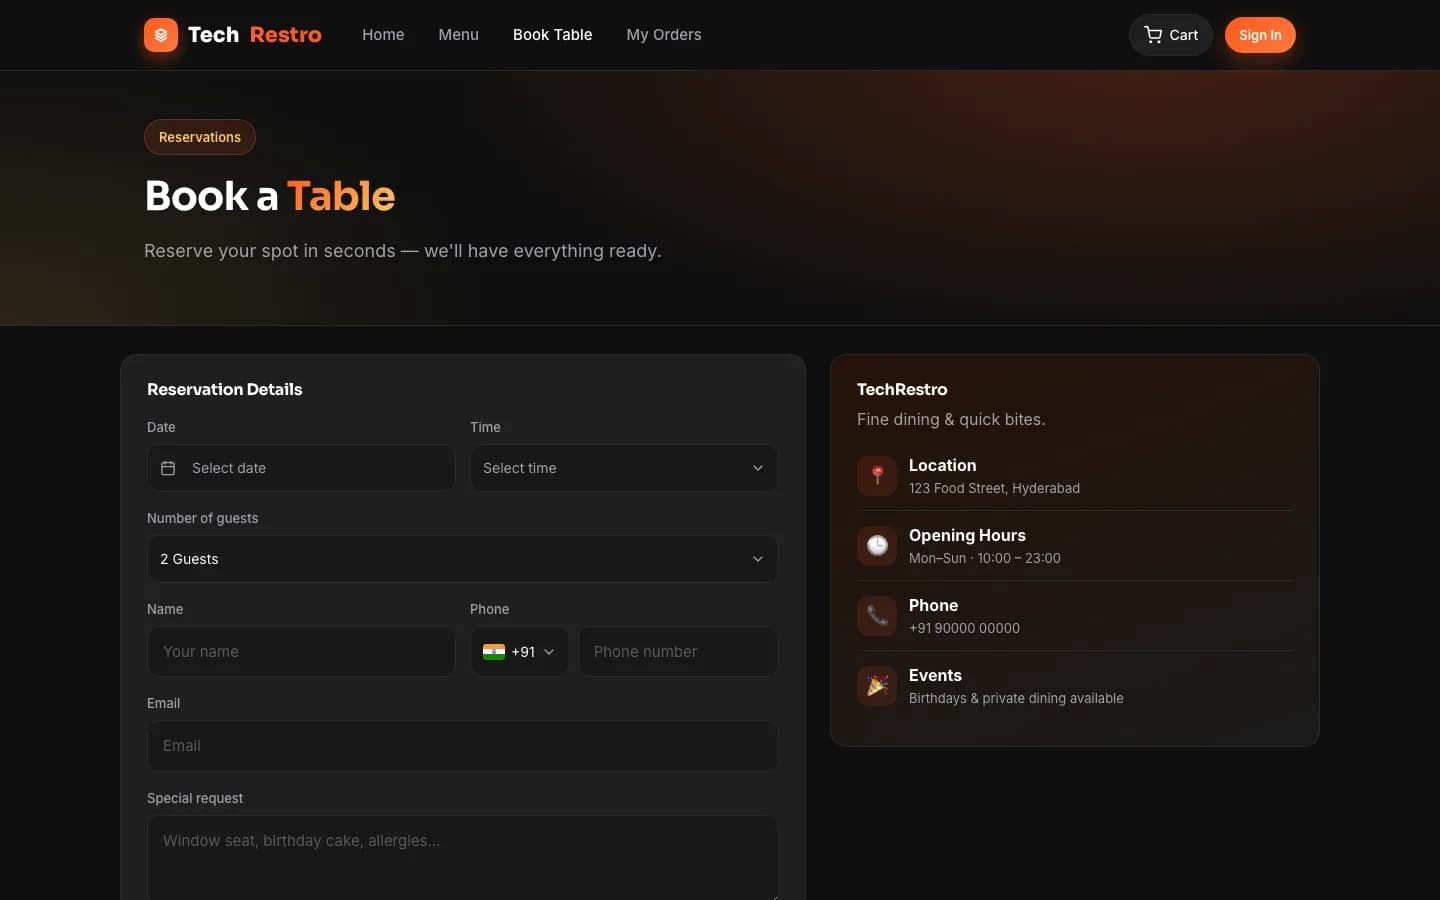Viewport: 1440px width, 900px height.
Task: Click the 'TechRestro' card heading
Action: click(902, 389)
